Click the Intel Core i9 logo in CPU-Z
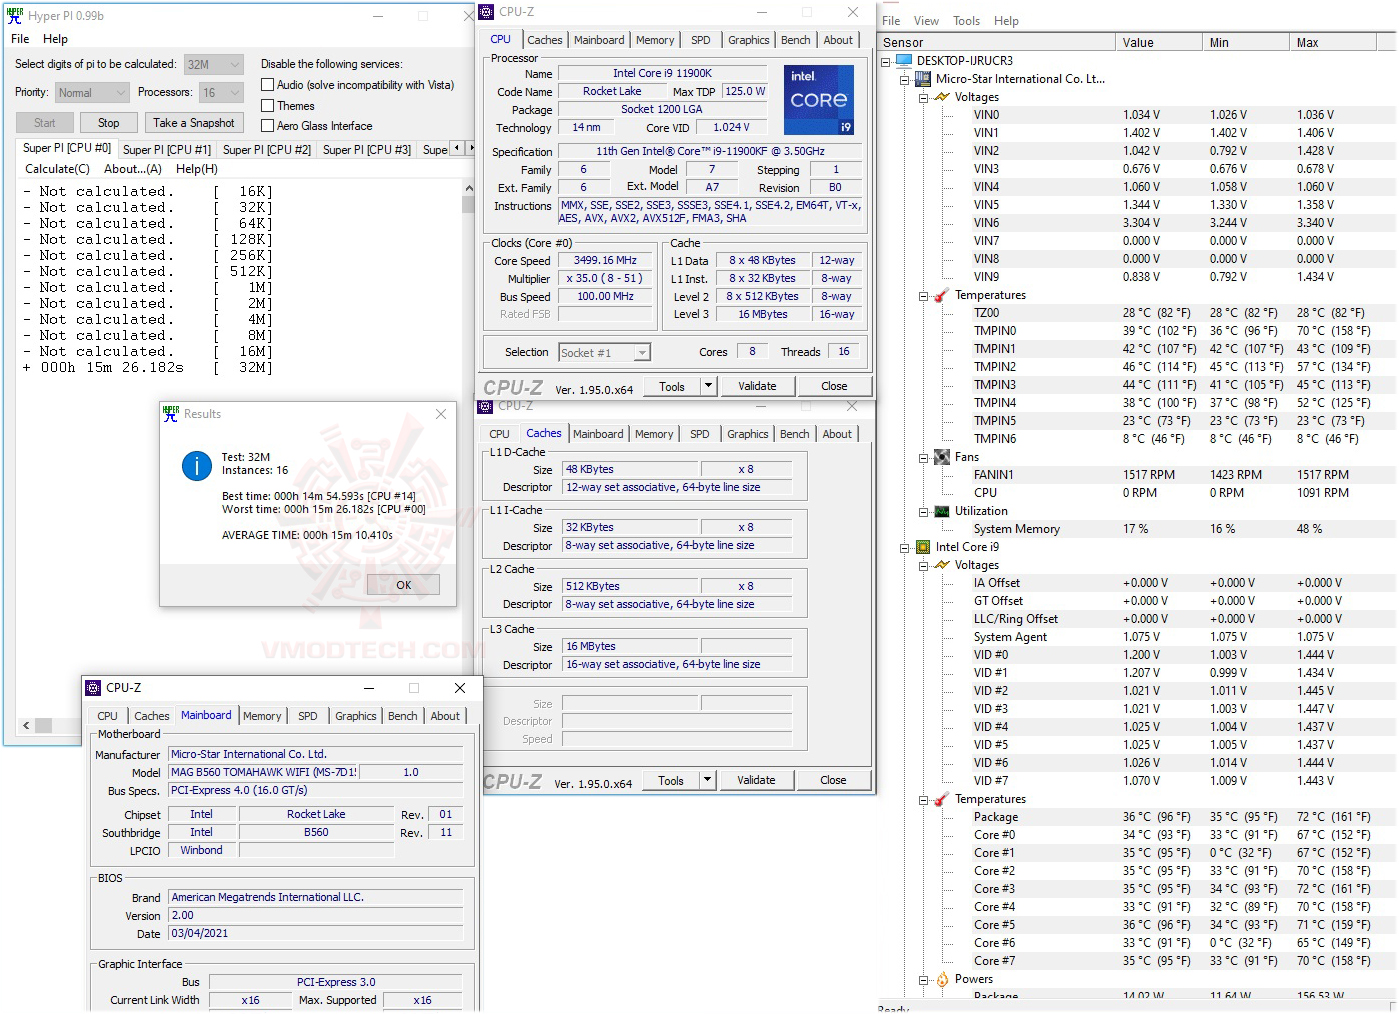The image size is (1399, 1014). click(819, 100)
